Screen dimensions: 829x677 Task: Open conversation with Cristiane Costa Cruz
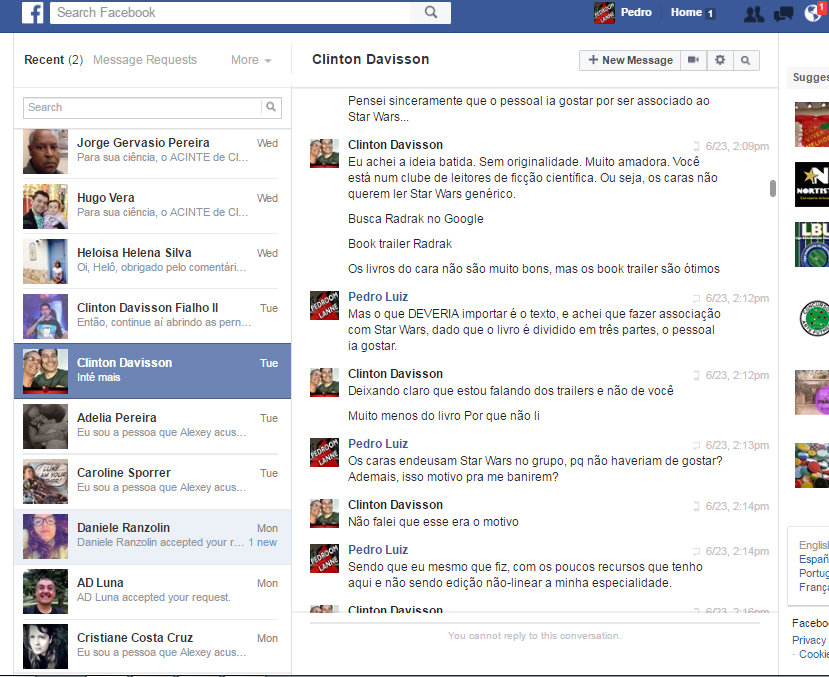pyautogui.click(x=152, y=646)
